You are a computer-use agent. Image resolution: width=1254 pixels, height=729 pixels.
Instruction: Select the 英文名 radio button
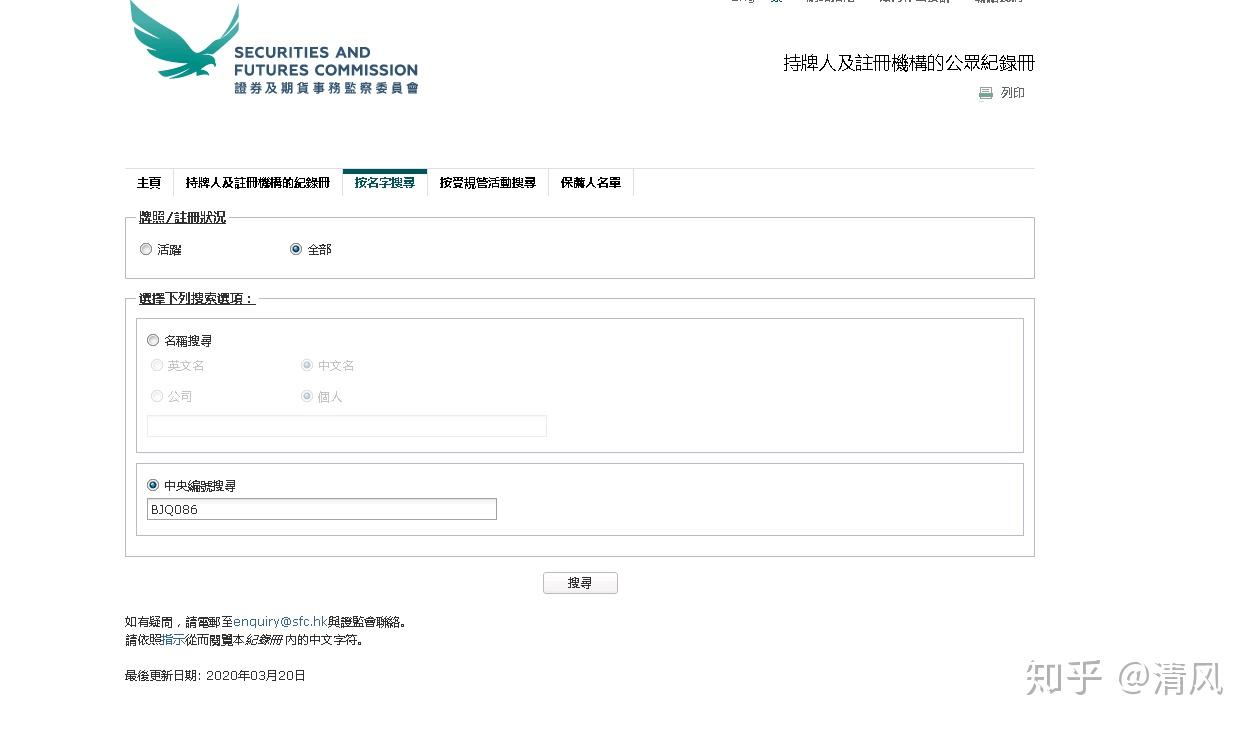tap(157, 365)
